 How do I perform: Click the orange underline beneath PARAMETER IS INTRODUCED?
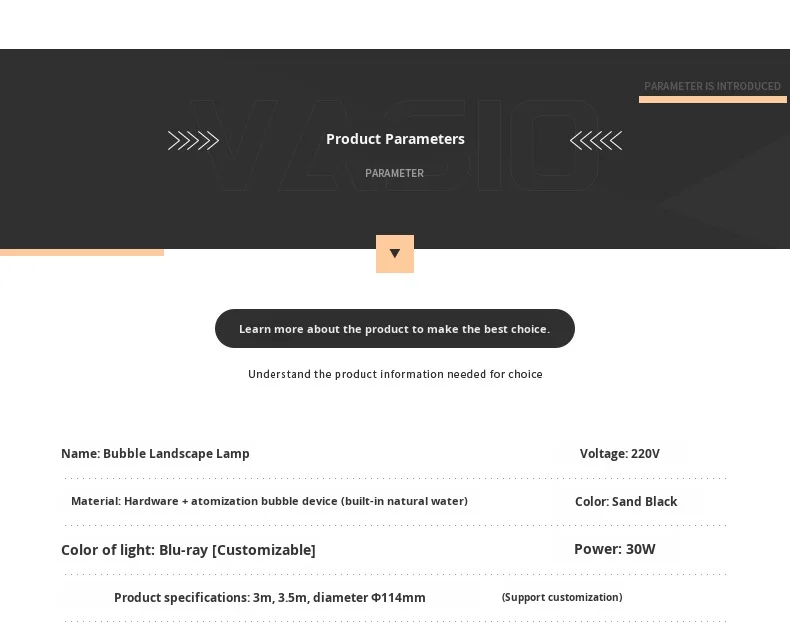712,99
